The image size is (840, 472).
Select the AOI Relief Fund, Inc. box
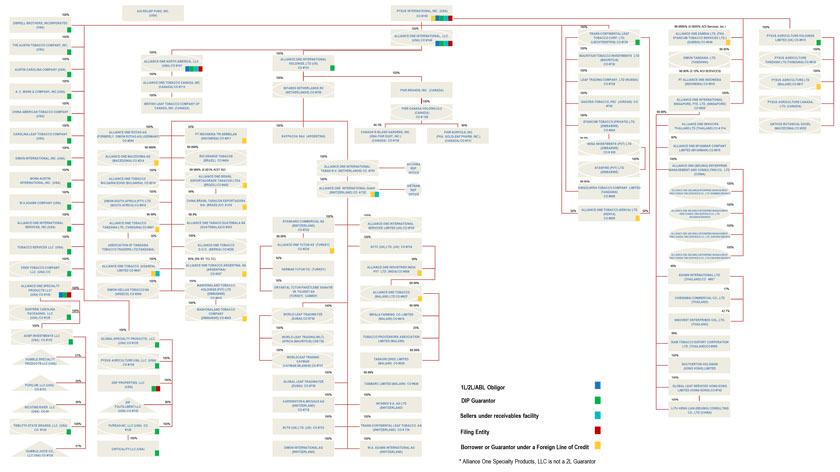pos(153,13)
